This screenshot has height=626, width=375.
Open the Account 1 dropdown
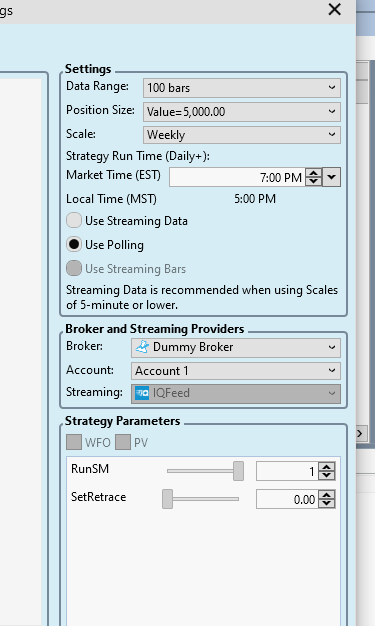pos(236,371)
